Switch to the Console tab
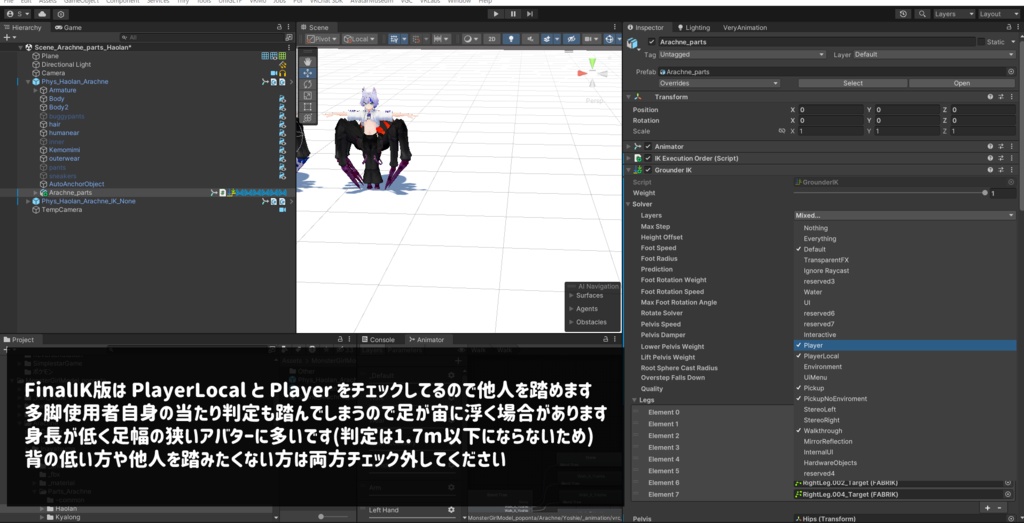1024x523 pixels. [378, 340]
